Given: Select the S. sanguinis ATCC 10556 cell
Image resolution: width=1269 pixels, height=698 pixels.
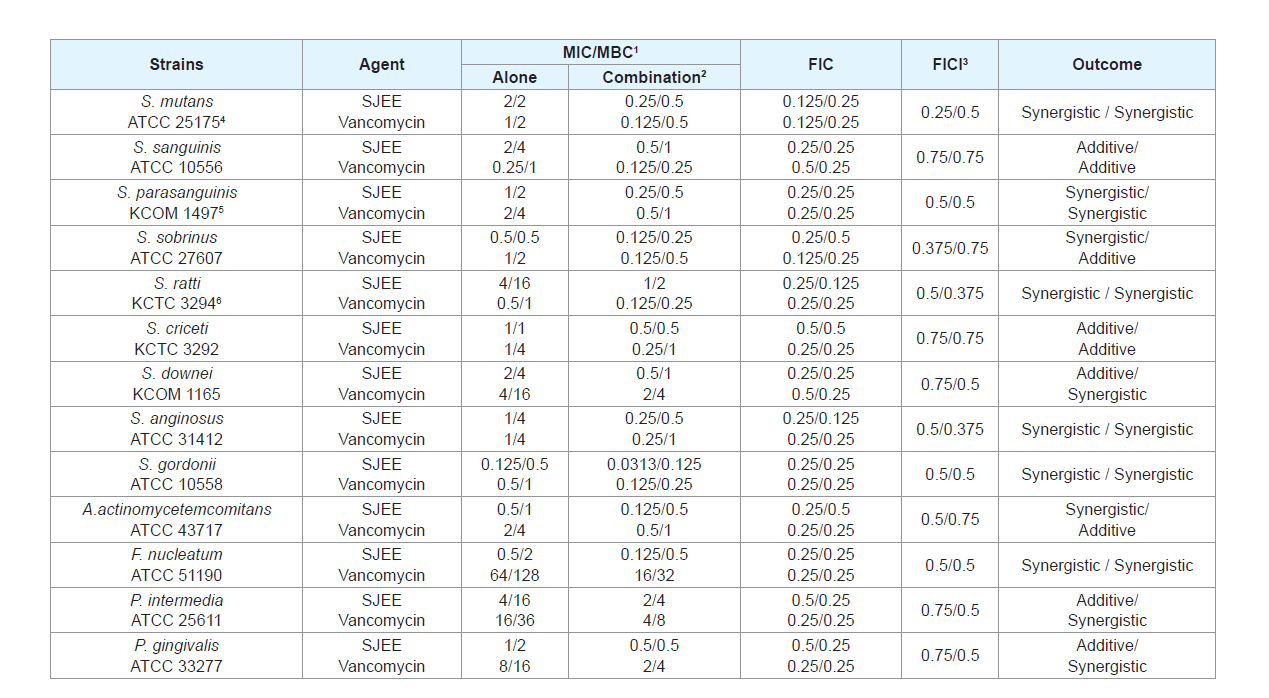Looking at the screenshot, I should click(176, 157).
